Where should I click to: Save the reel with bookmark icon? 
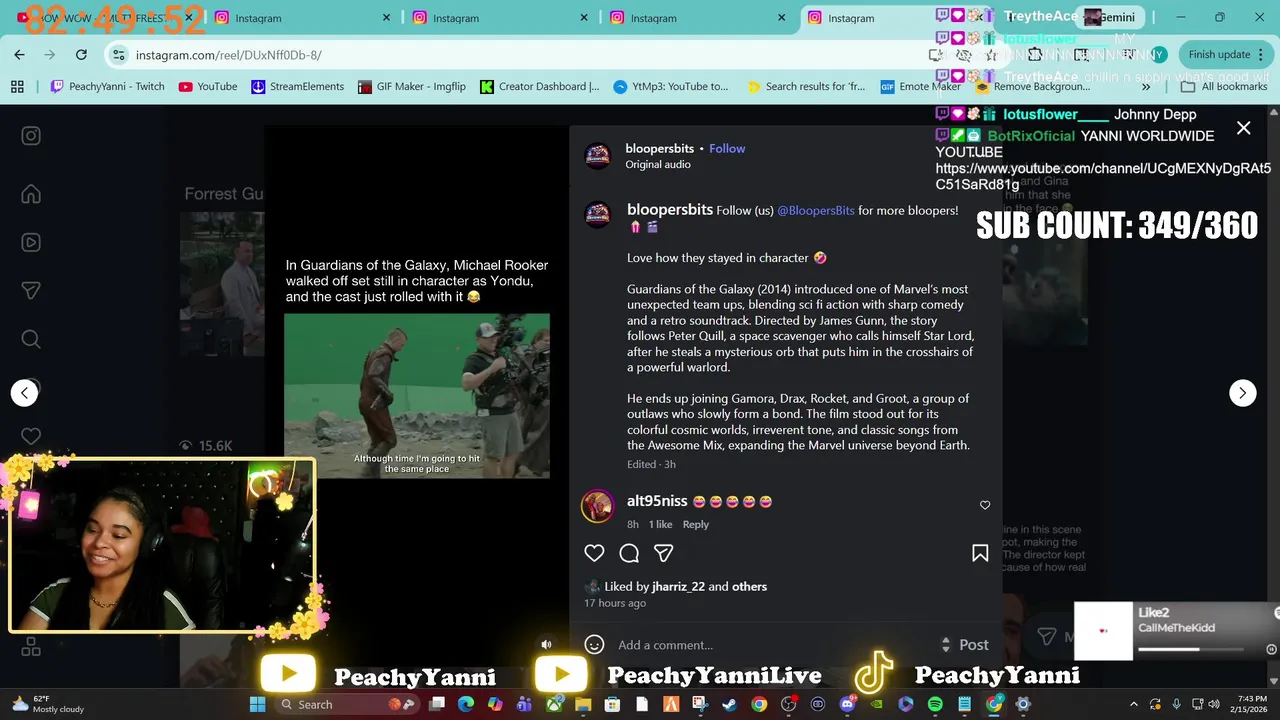coord(980,553)
